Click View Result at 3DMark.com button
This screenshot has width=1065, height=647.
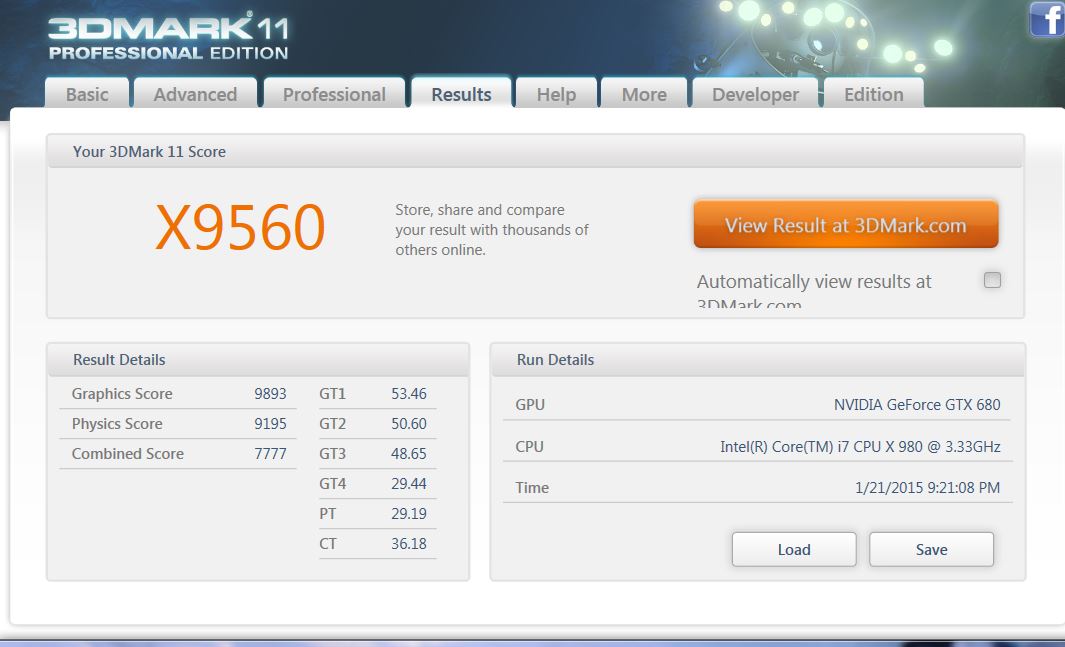point(846,225)
